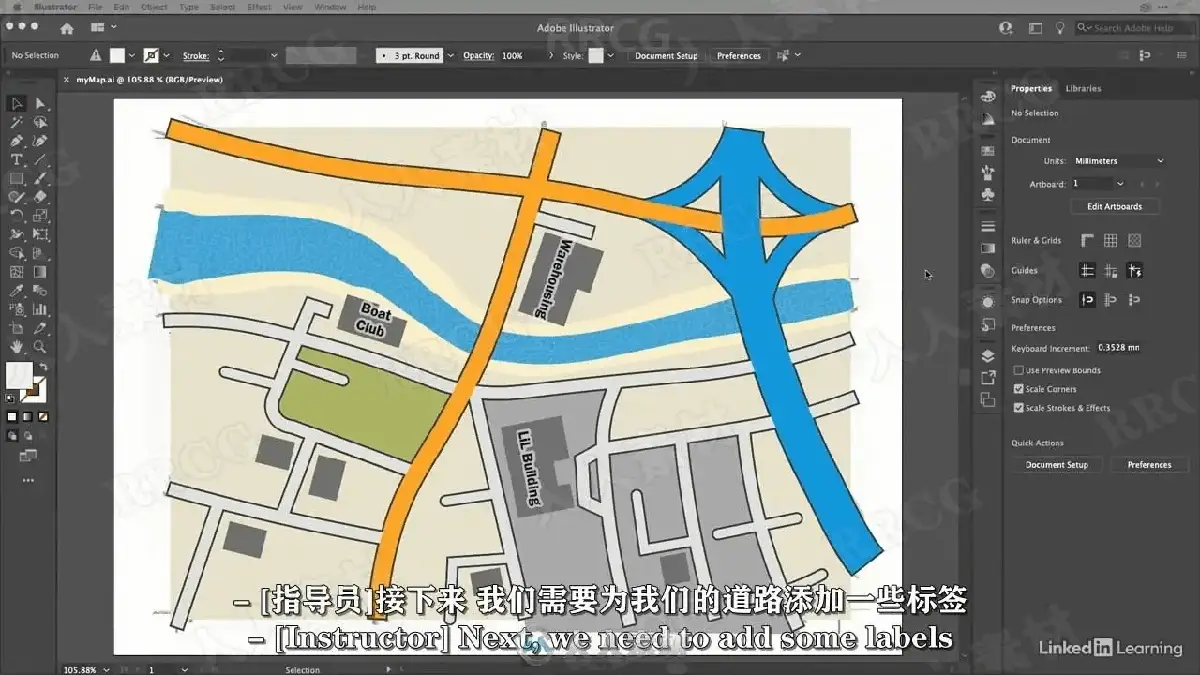Click the fill color swatch in control bar
1200x675 pixels.
coord(117,56)
